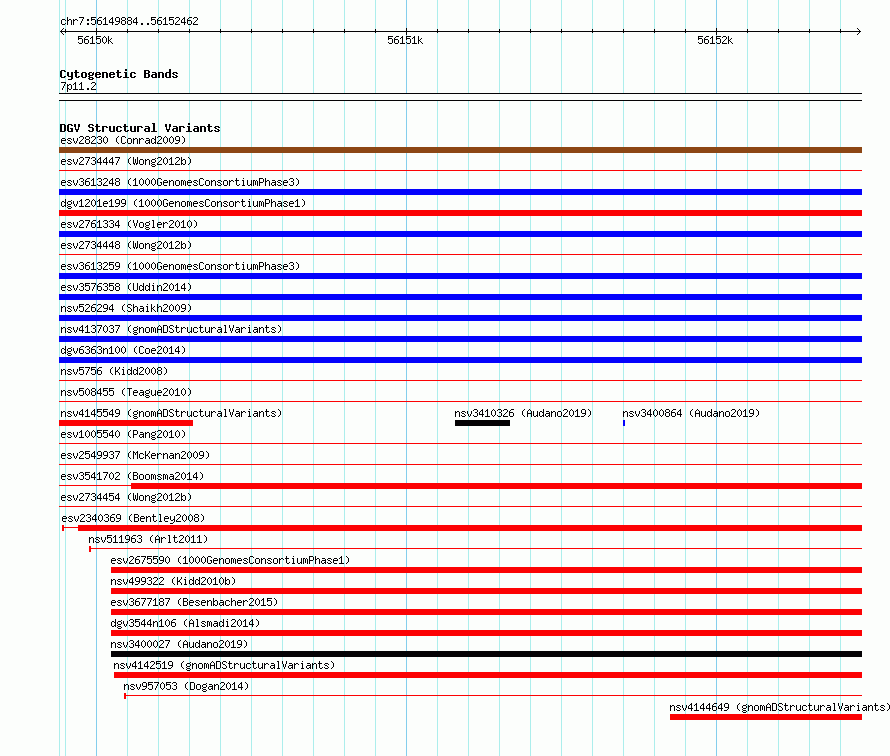Open variant nsv4144649 gnomAD label
Screen dimensions: 890x756
779,707
